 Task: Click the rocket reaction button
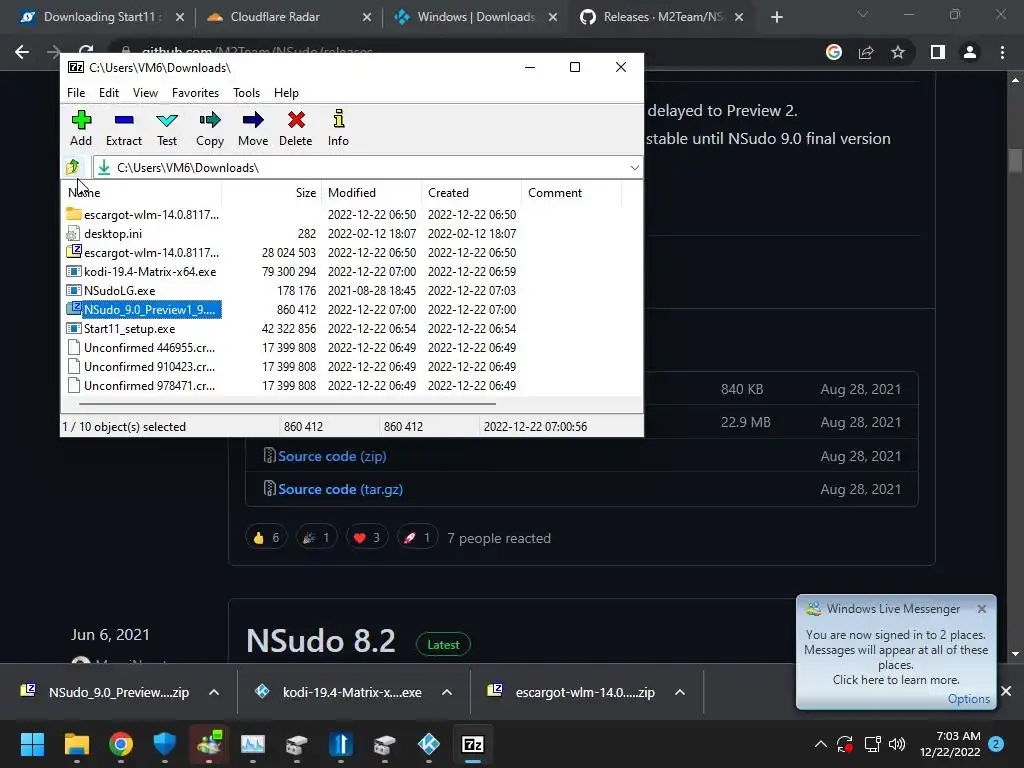click(417, 537)
